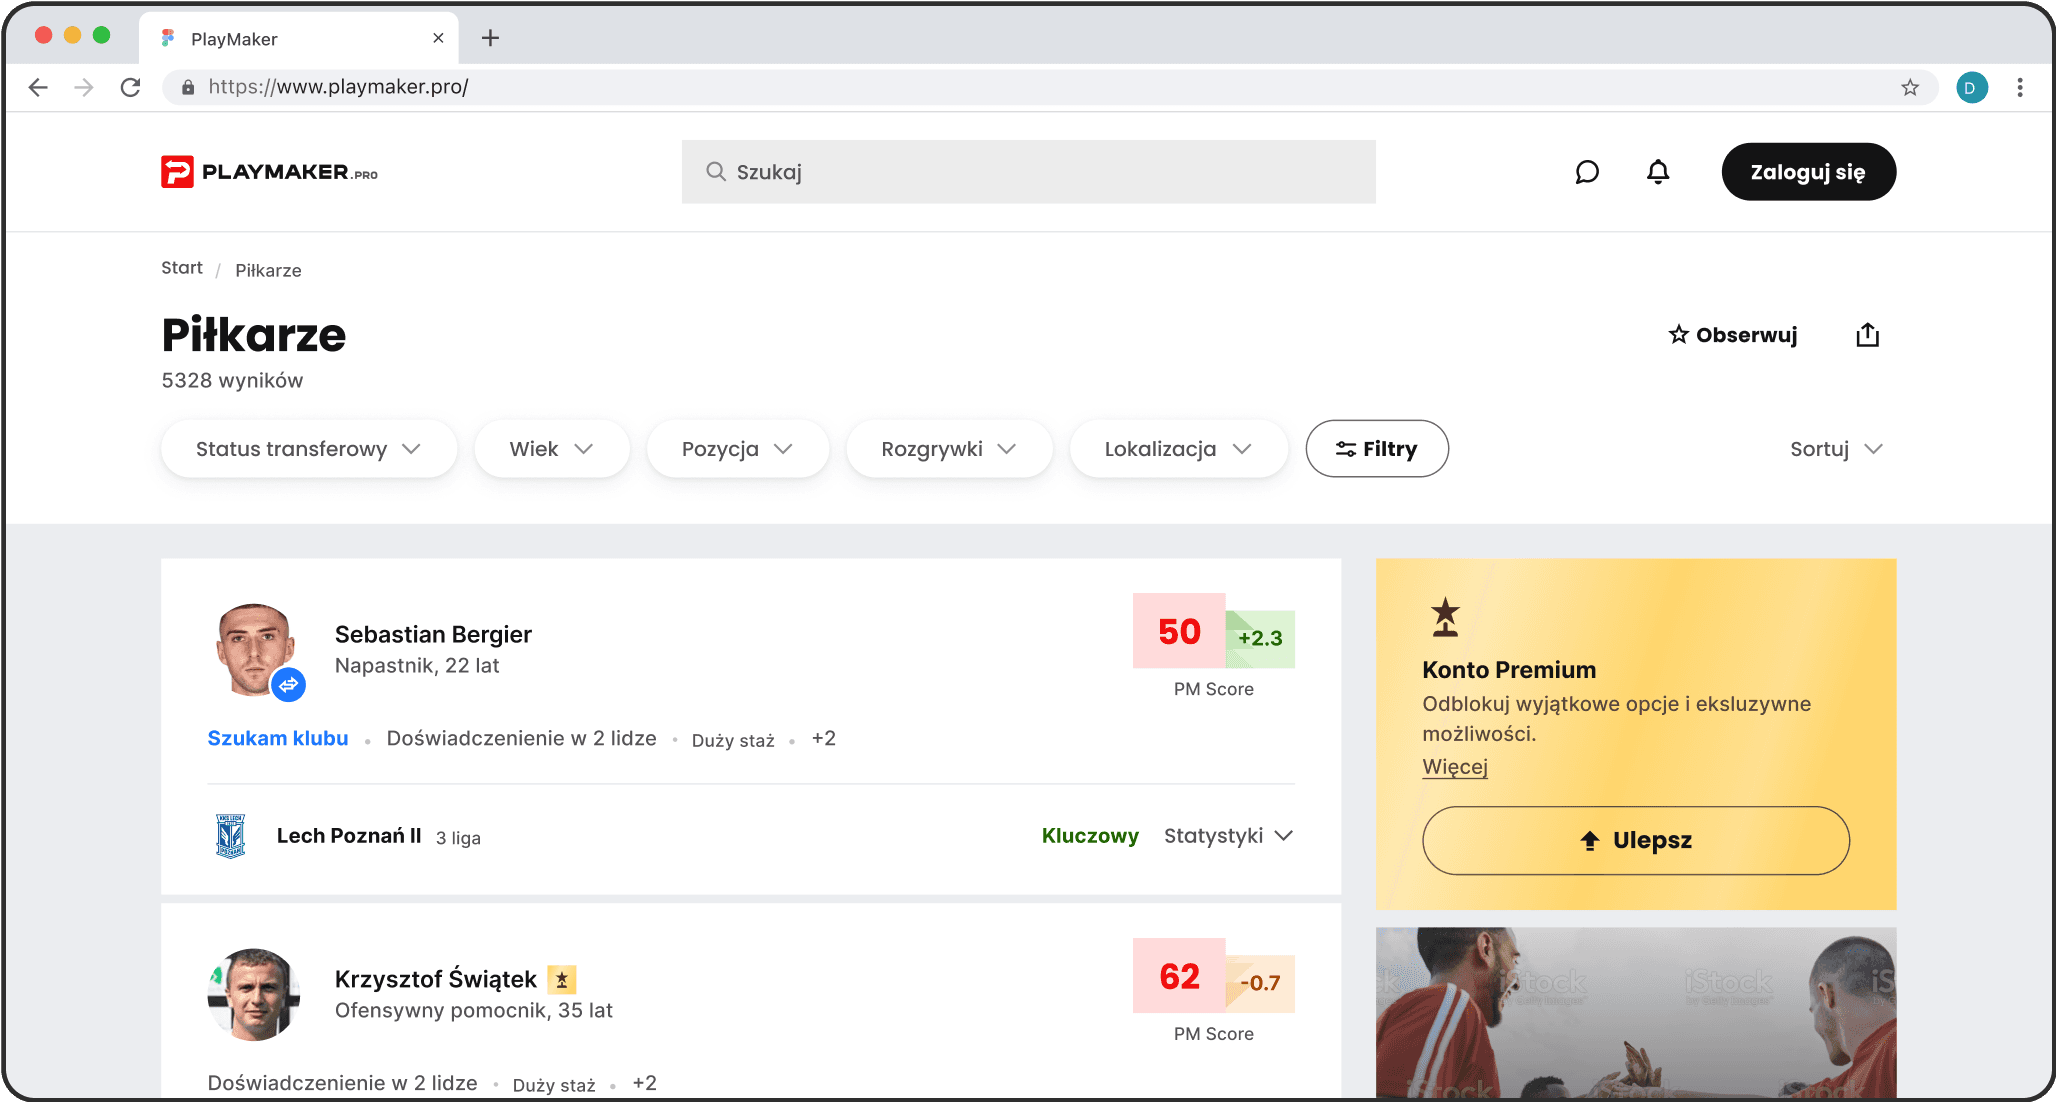This screenshot has height=1102, width=2056.
Task: Toggle Obserwuj to follow this list
Action: tap(1733, 335)
